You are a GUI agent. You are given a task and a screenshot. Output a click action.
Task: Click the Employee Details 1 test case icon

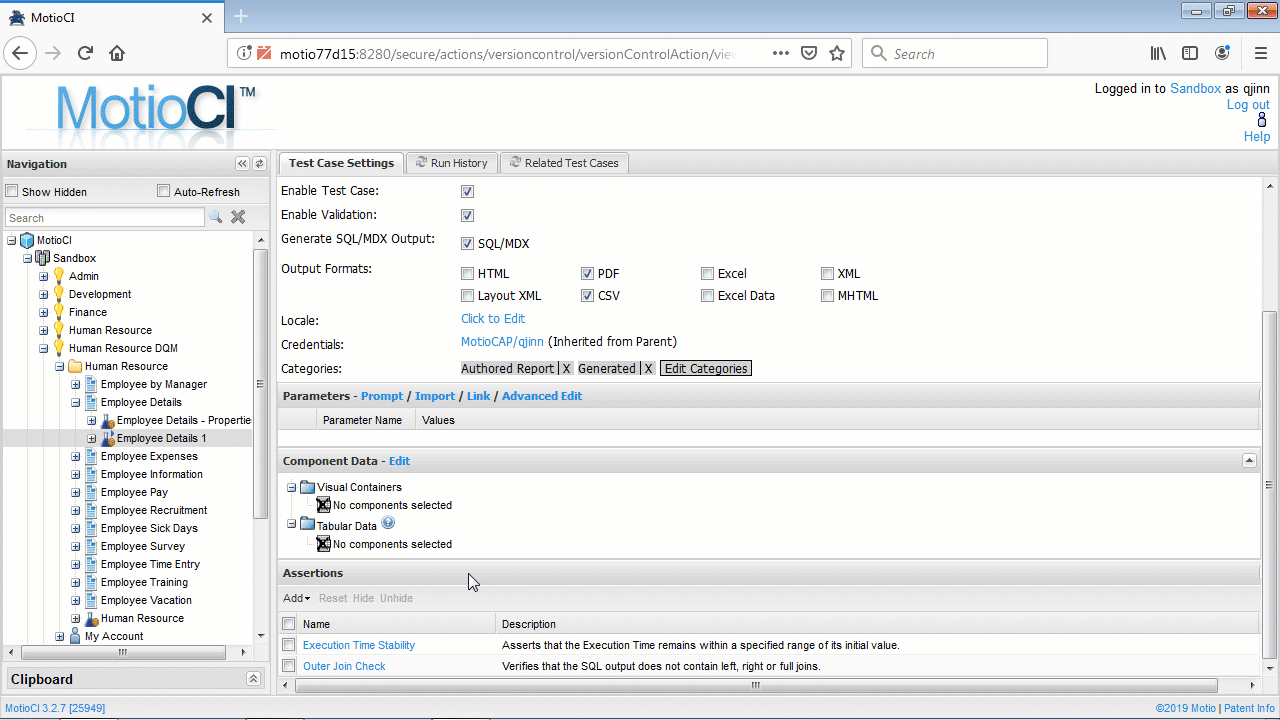click(x=108, y=438)
